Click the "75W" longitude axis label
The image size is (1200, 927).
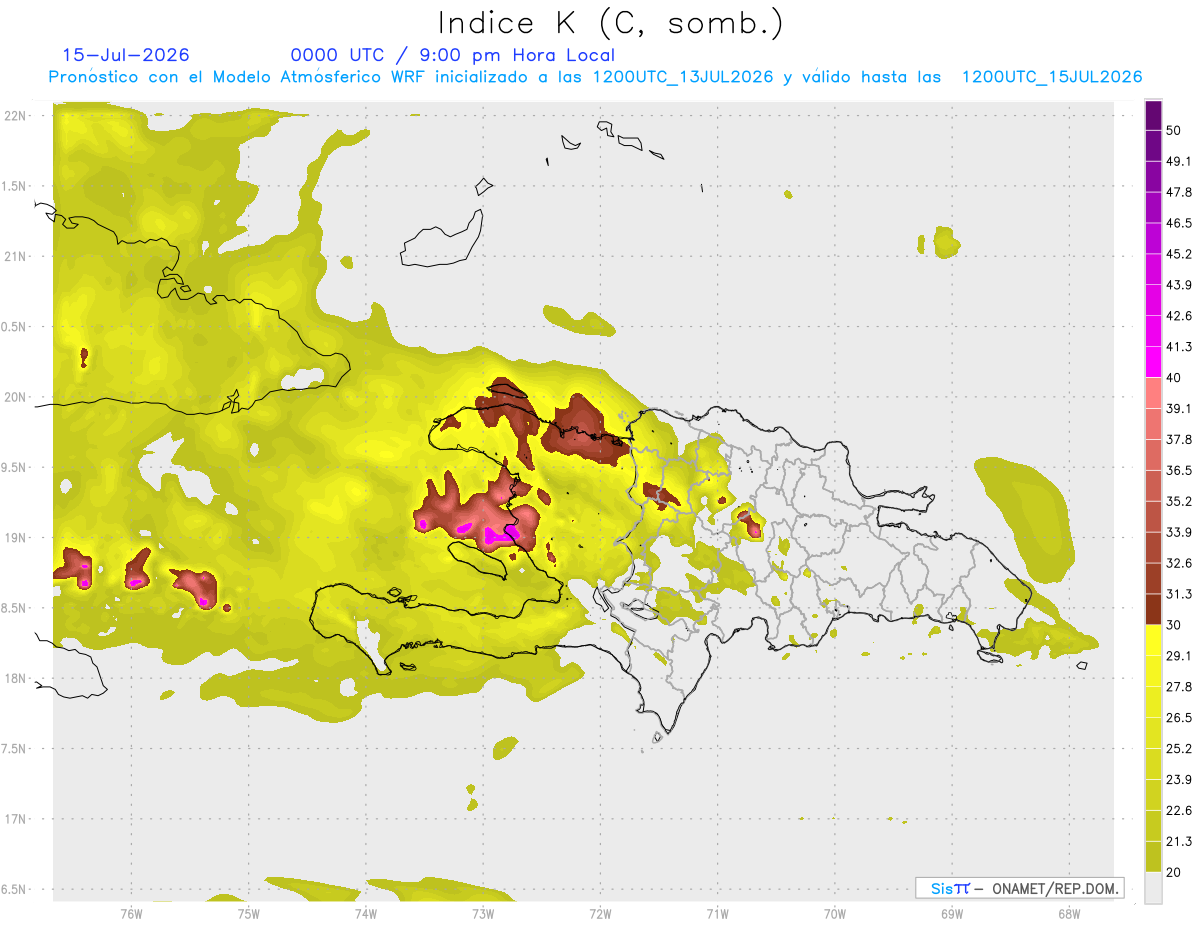coord(248,913)
